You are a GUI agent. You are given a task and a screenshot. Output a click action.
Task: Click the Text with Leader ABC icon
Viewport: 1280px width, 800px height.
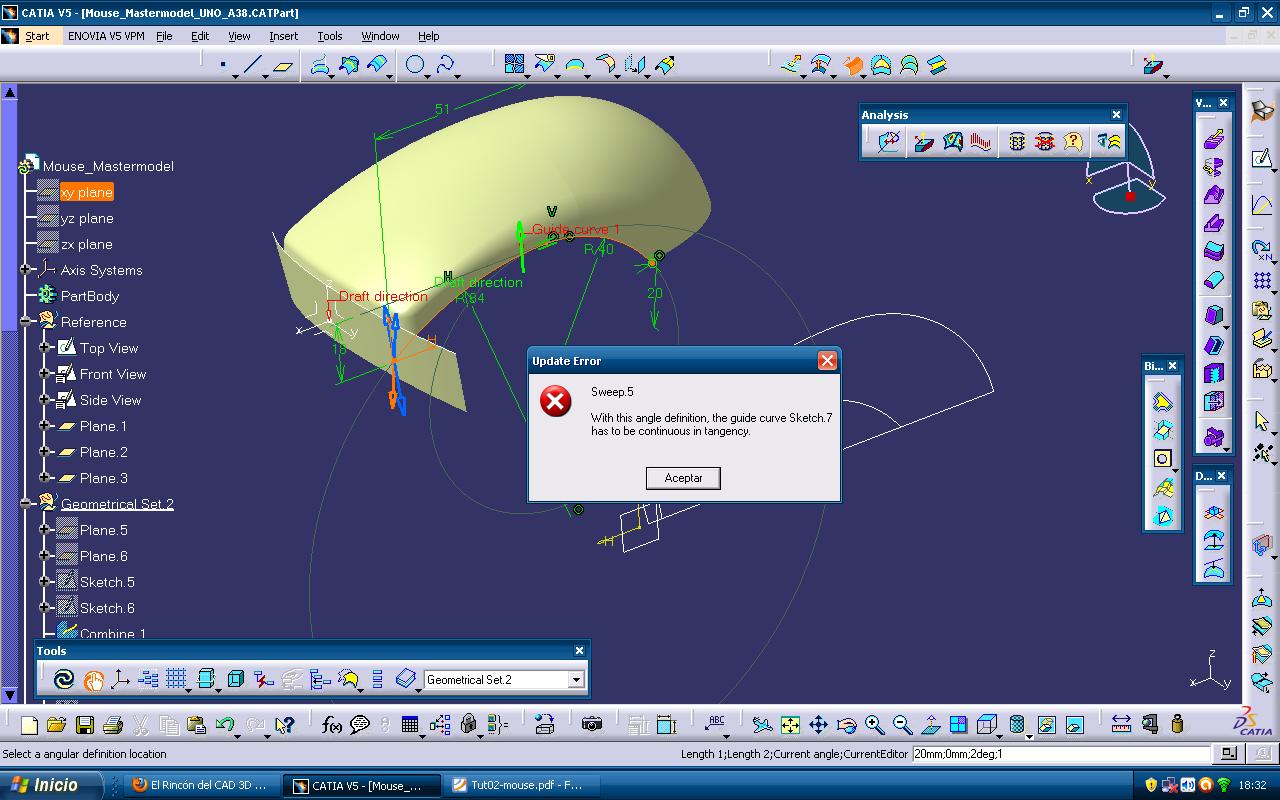pyautogui.click(x=715, y=725)
